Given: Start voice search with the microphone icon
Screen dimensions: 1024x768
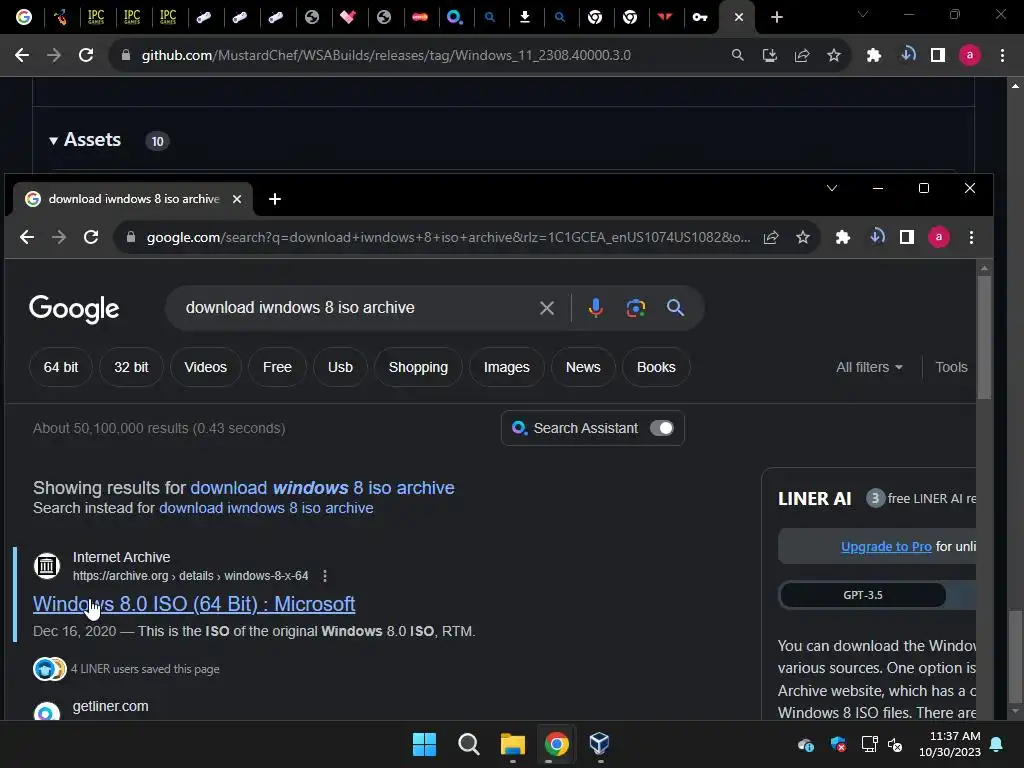Looking at the screenshot, I should (595, 308).
